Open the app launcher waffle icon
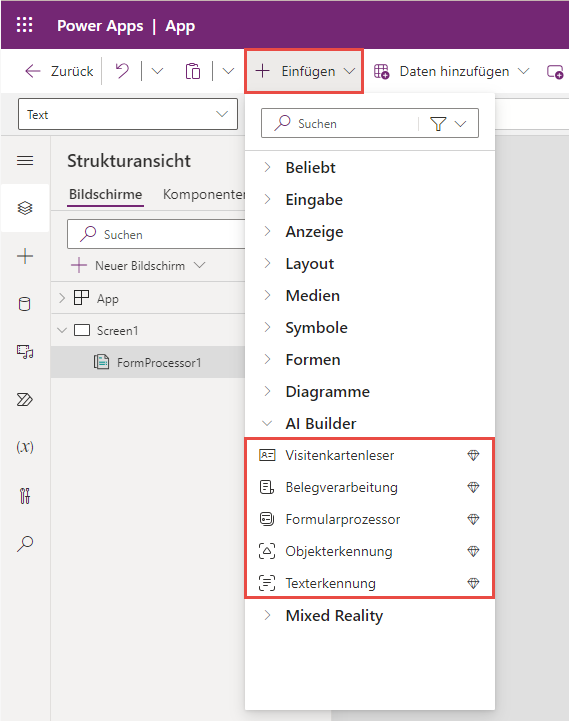Image resolution: width=569 pixels, height=721 pixels. click(x=24, y=25)
